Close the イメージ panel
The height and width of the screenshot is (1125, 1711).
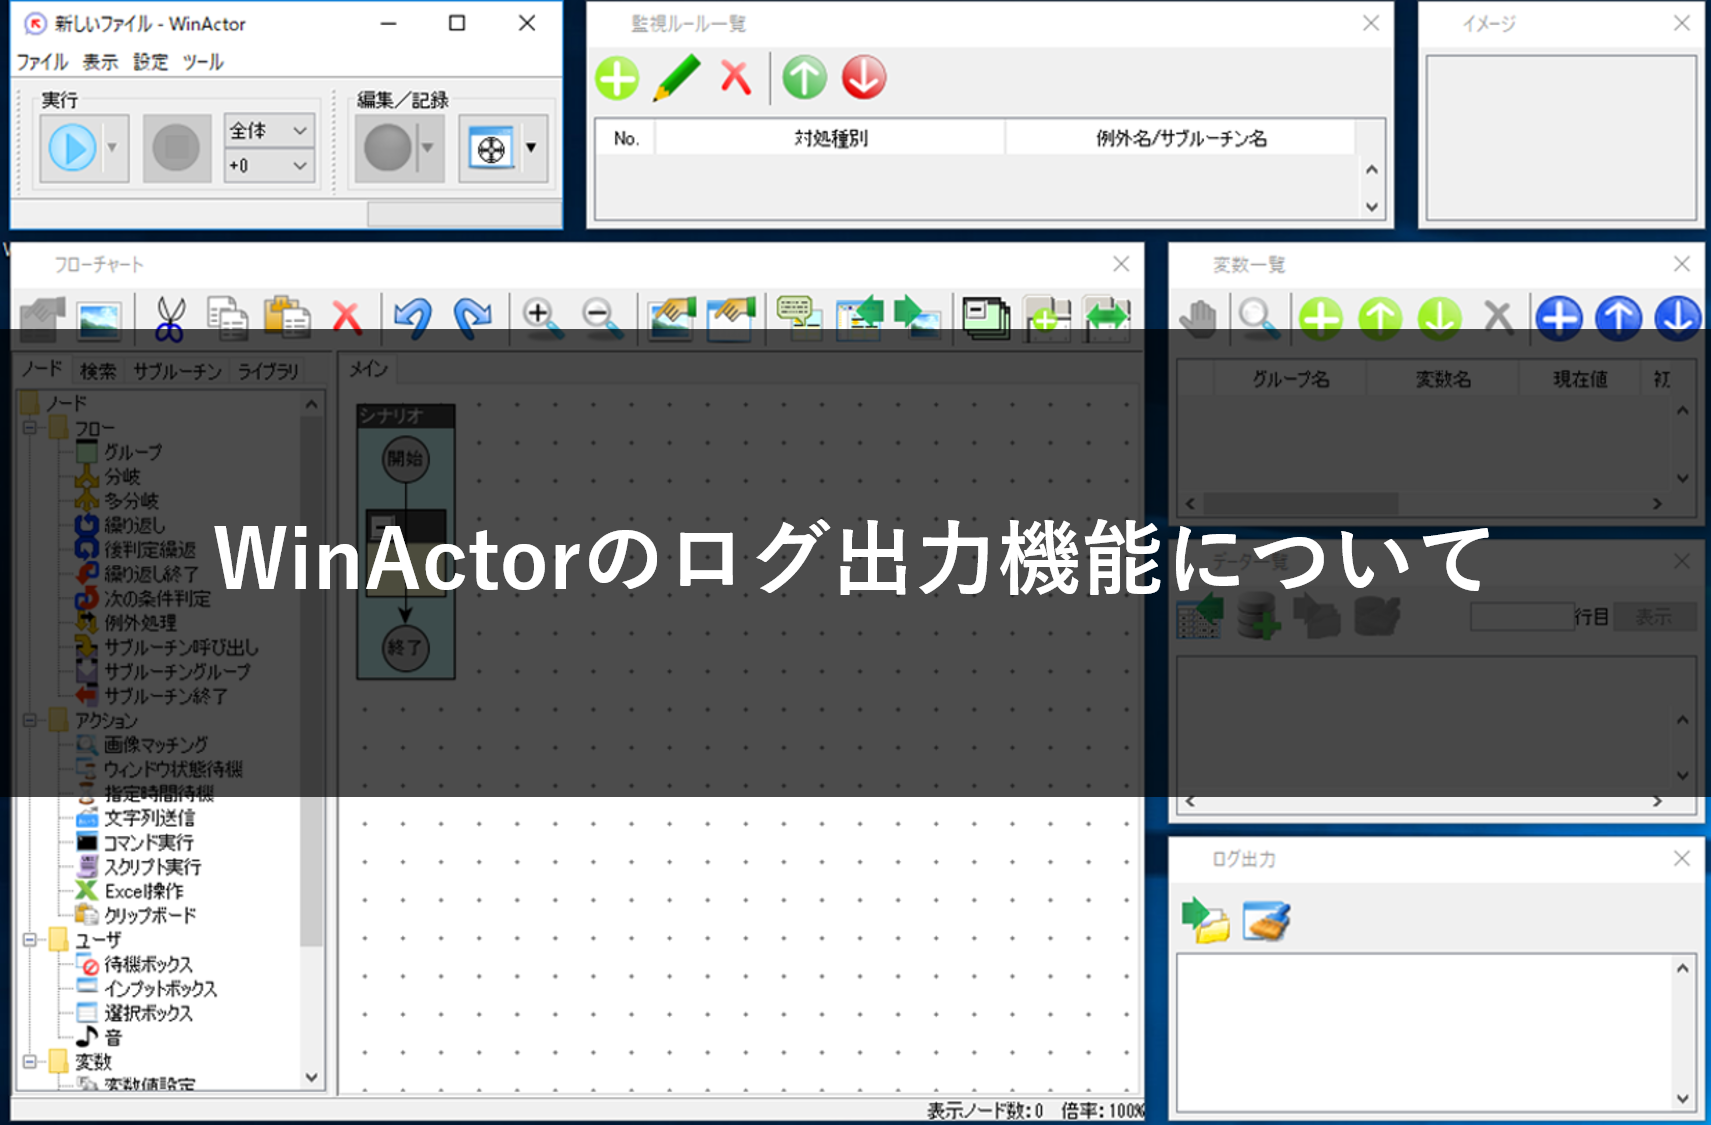pos(1682,23)
